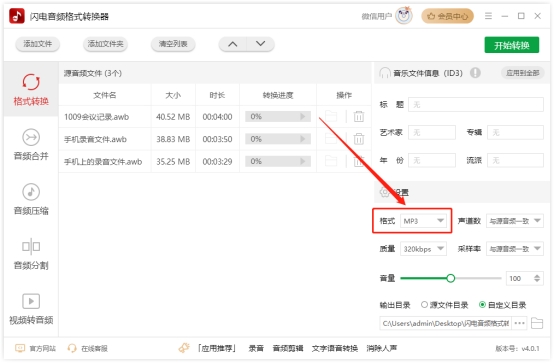Image resolution: width=554 pixels, height=363 pixels.
Task: Click the headphone icon beside 音乐文件信息
Action: point(385,73)
